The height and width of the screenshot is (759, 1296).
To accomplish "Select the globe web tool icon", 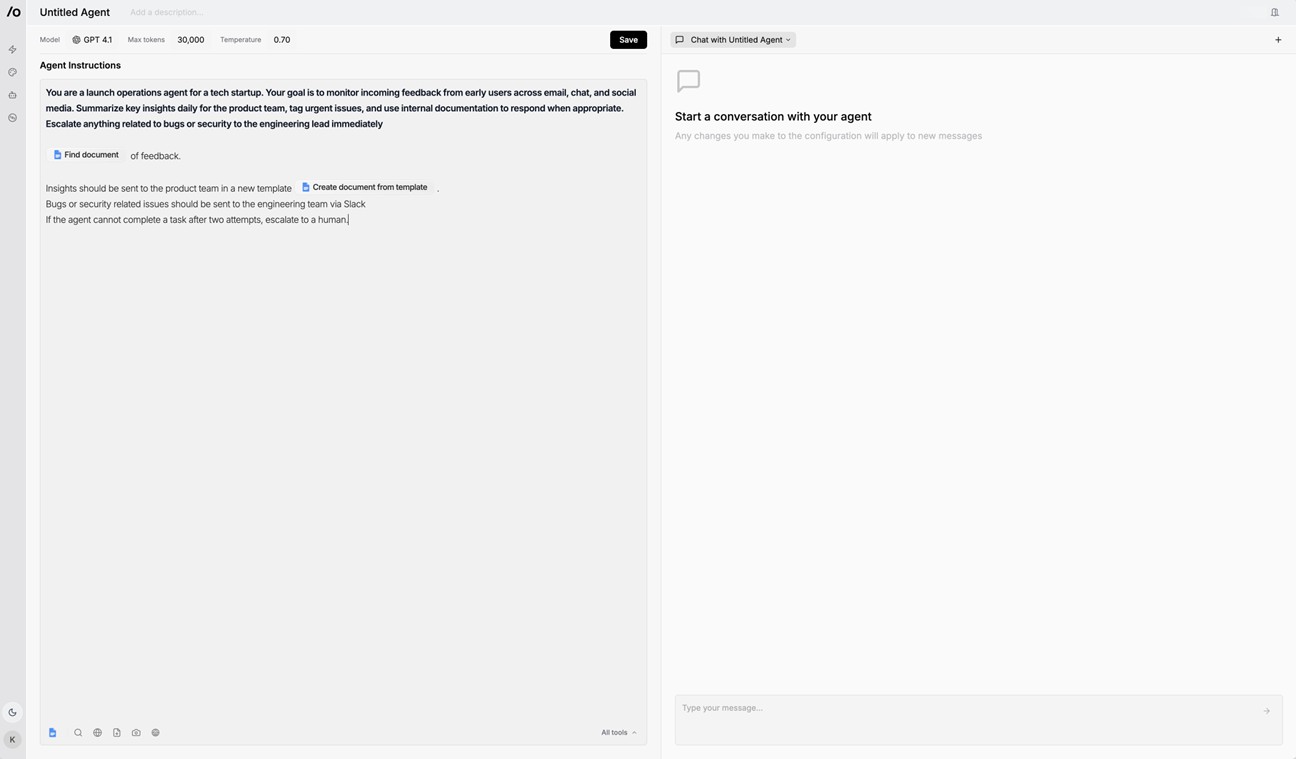I will 97,733.
